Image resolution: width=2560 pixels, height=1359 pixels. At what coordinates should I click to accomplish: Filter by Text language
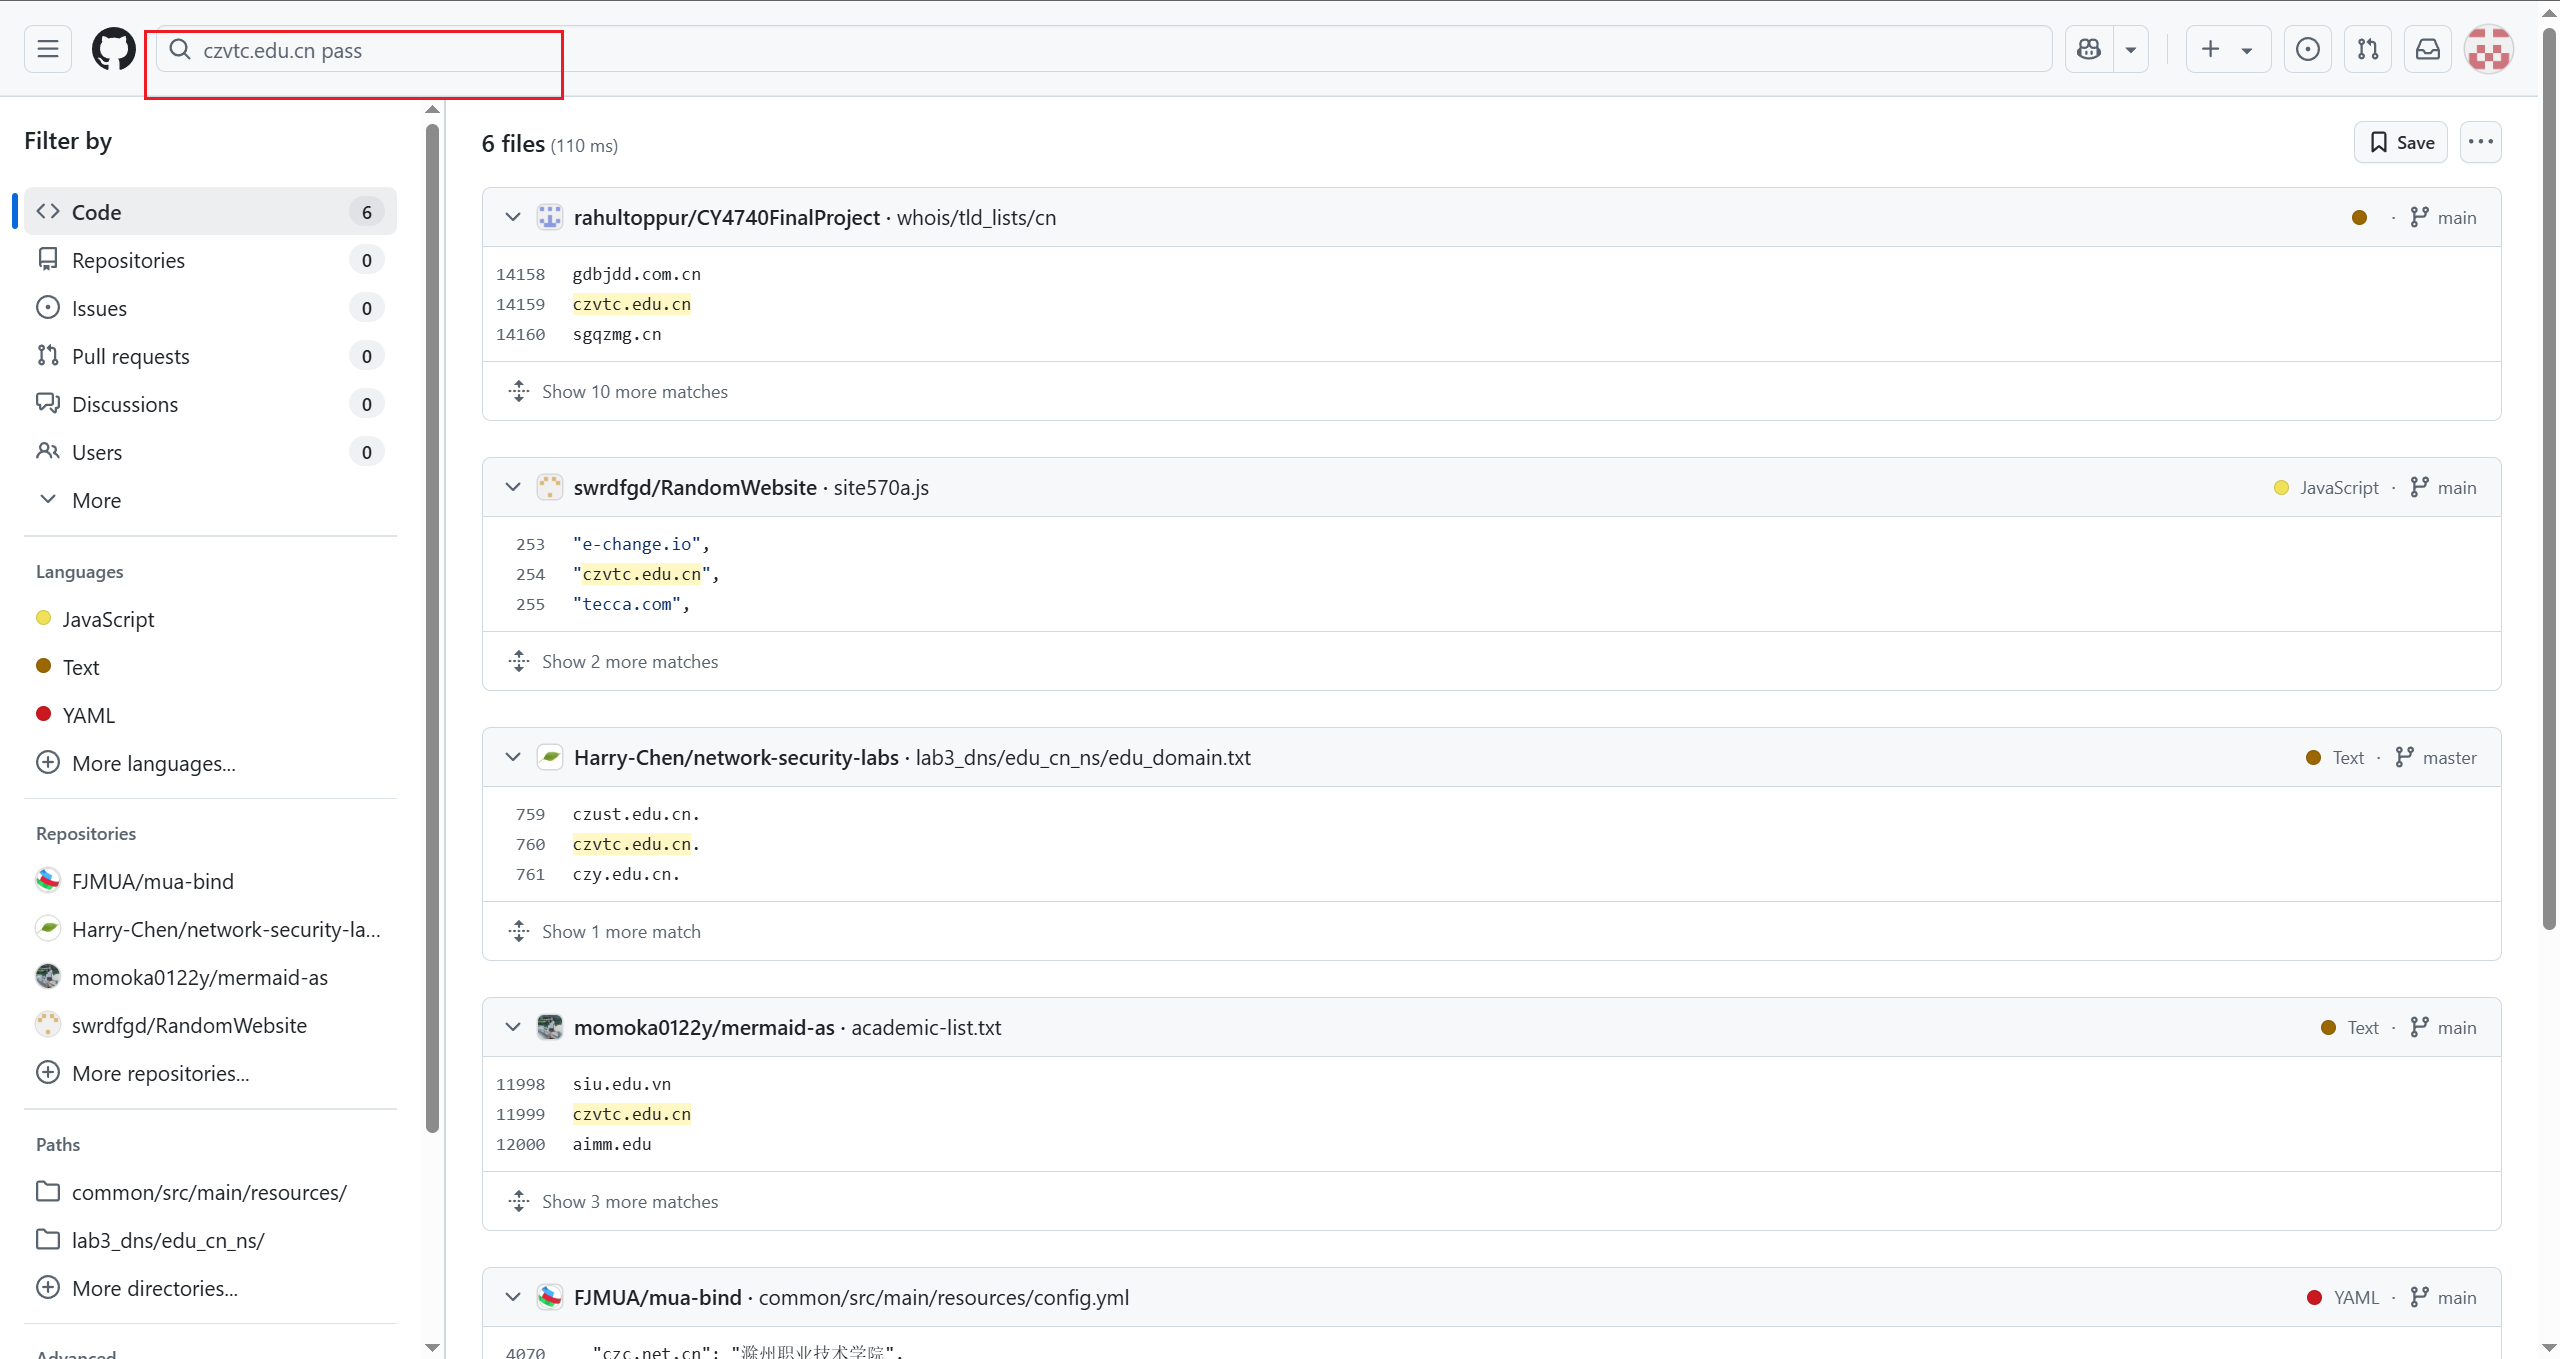point(81,667)
